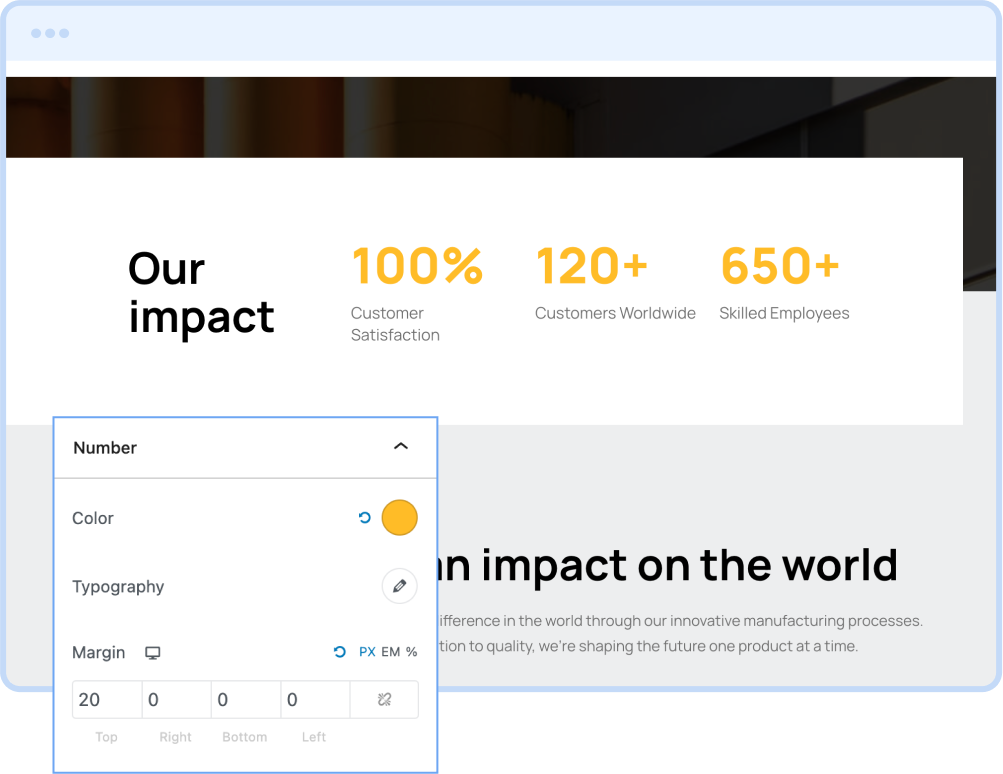Viewport: 1003px width, 774px height.
Task: Reset the Number color value
Action: [x=365, y=517]
